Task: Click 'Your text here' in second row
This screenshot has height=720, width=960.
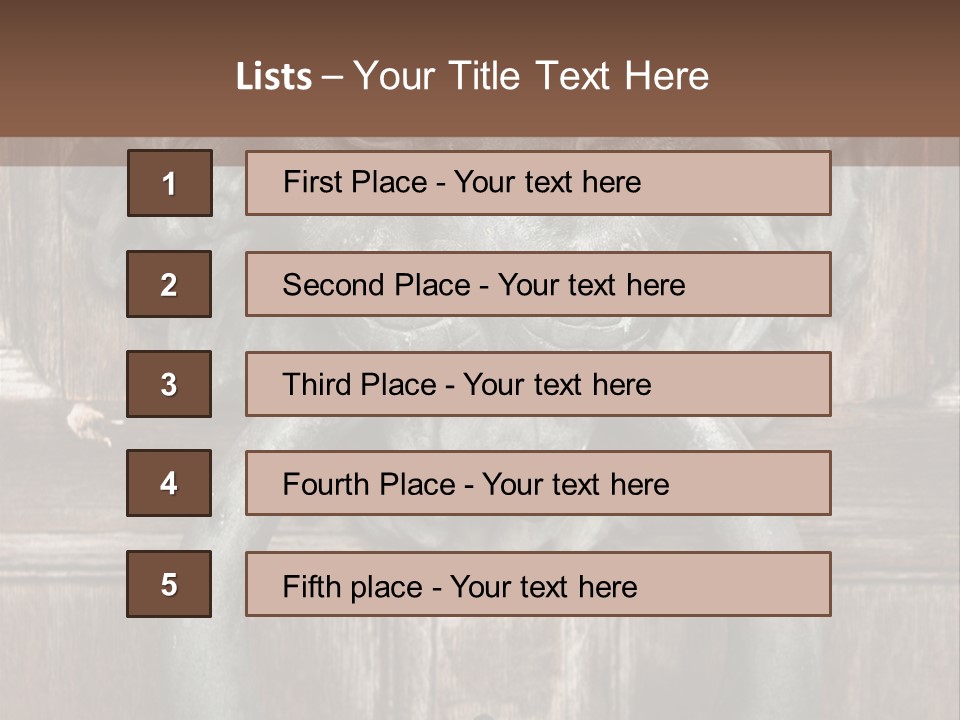Action: [591, 285]
